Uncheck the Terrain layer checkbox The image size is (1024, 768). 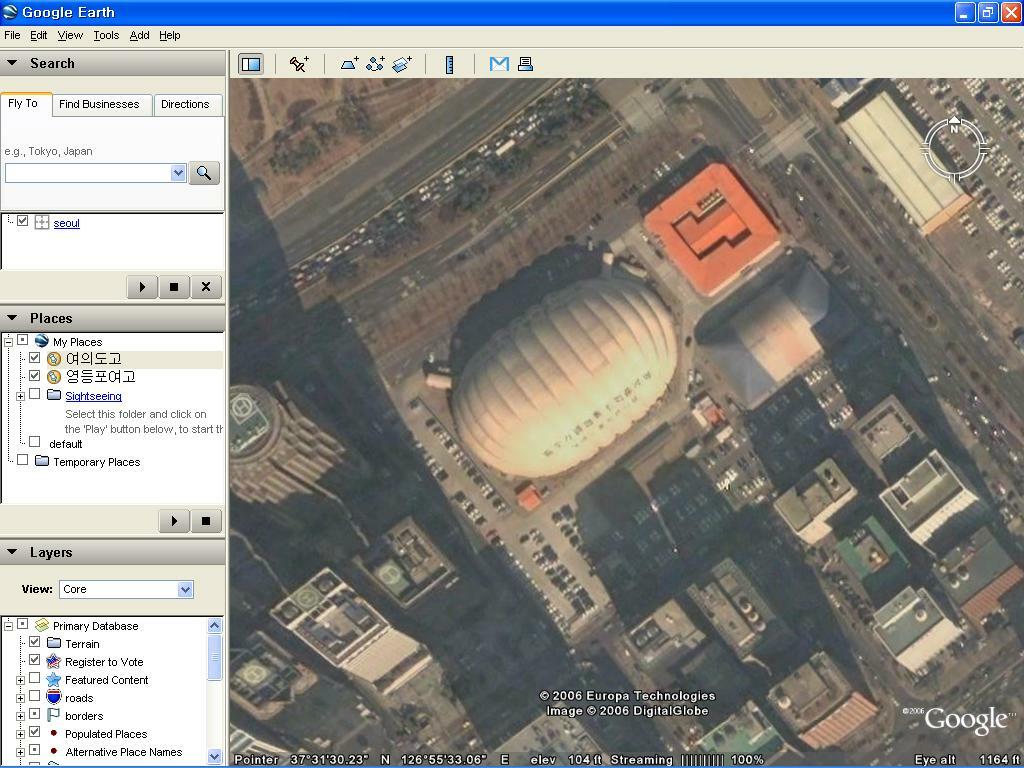(35, 643)
